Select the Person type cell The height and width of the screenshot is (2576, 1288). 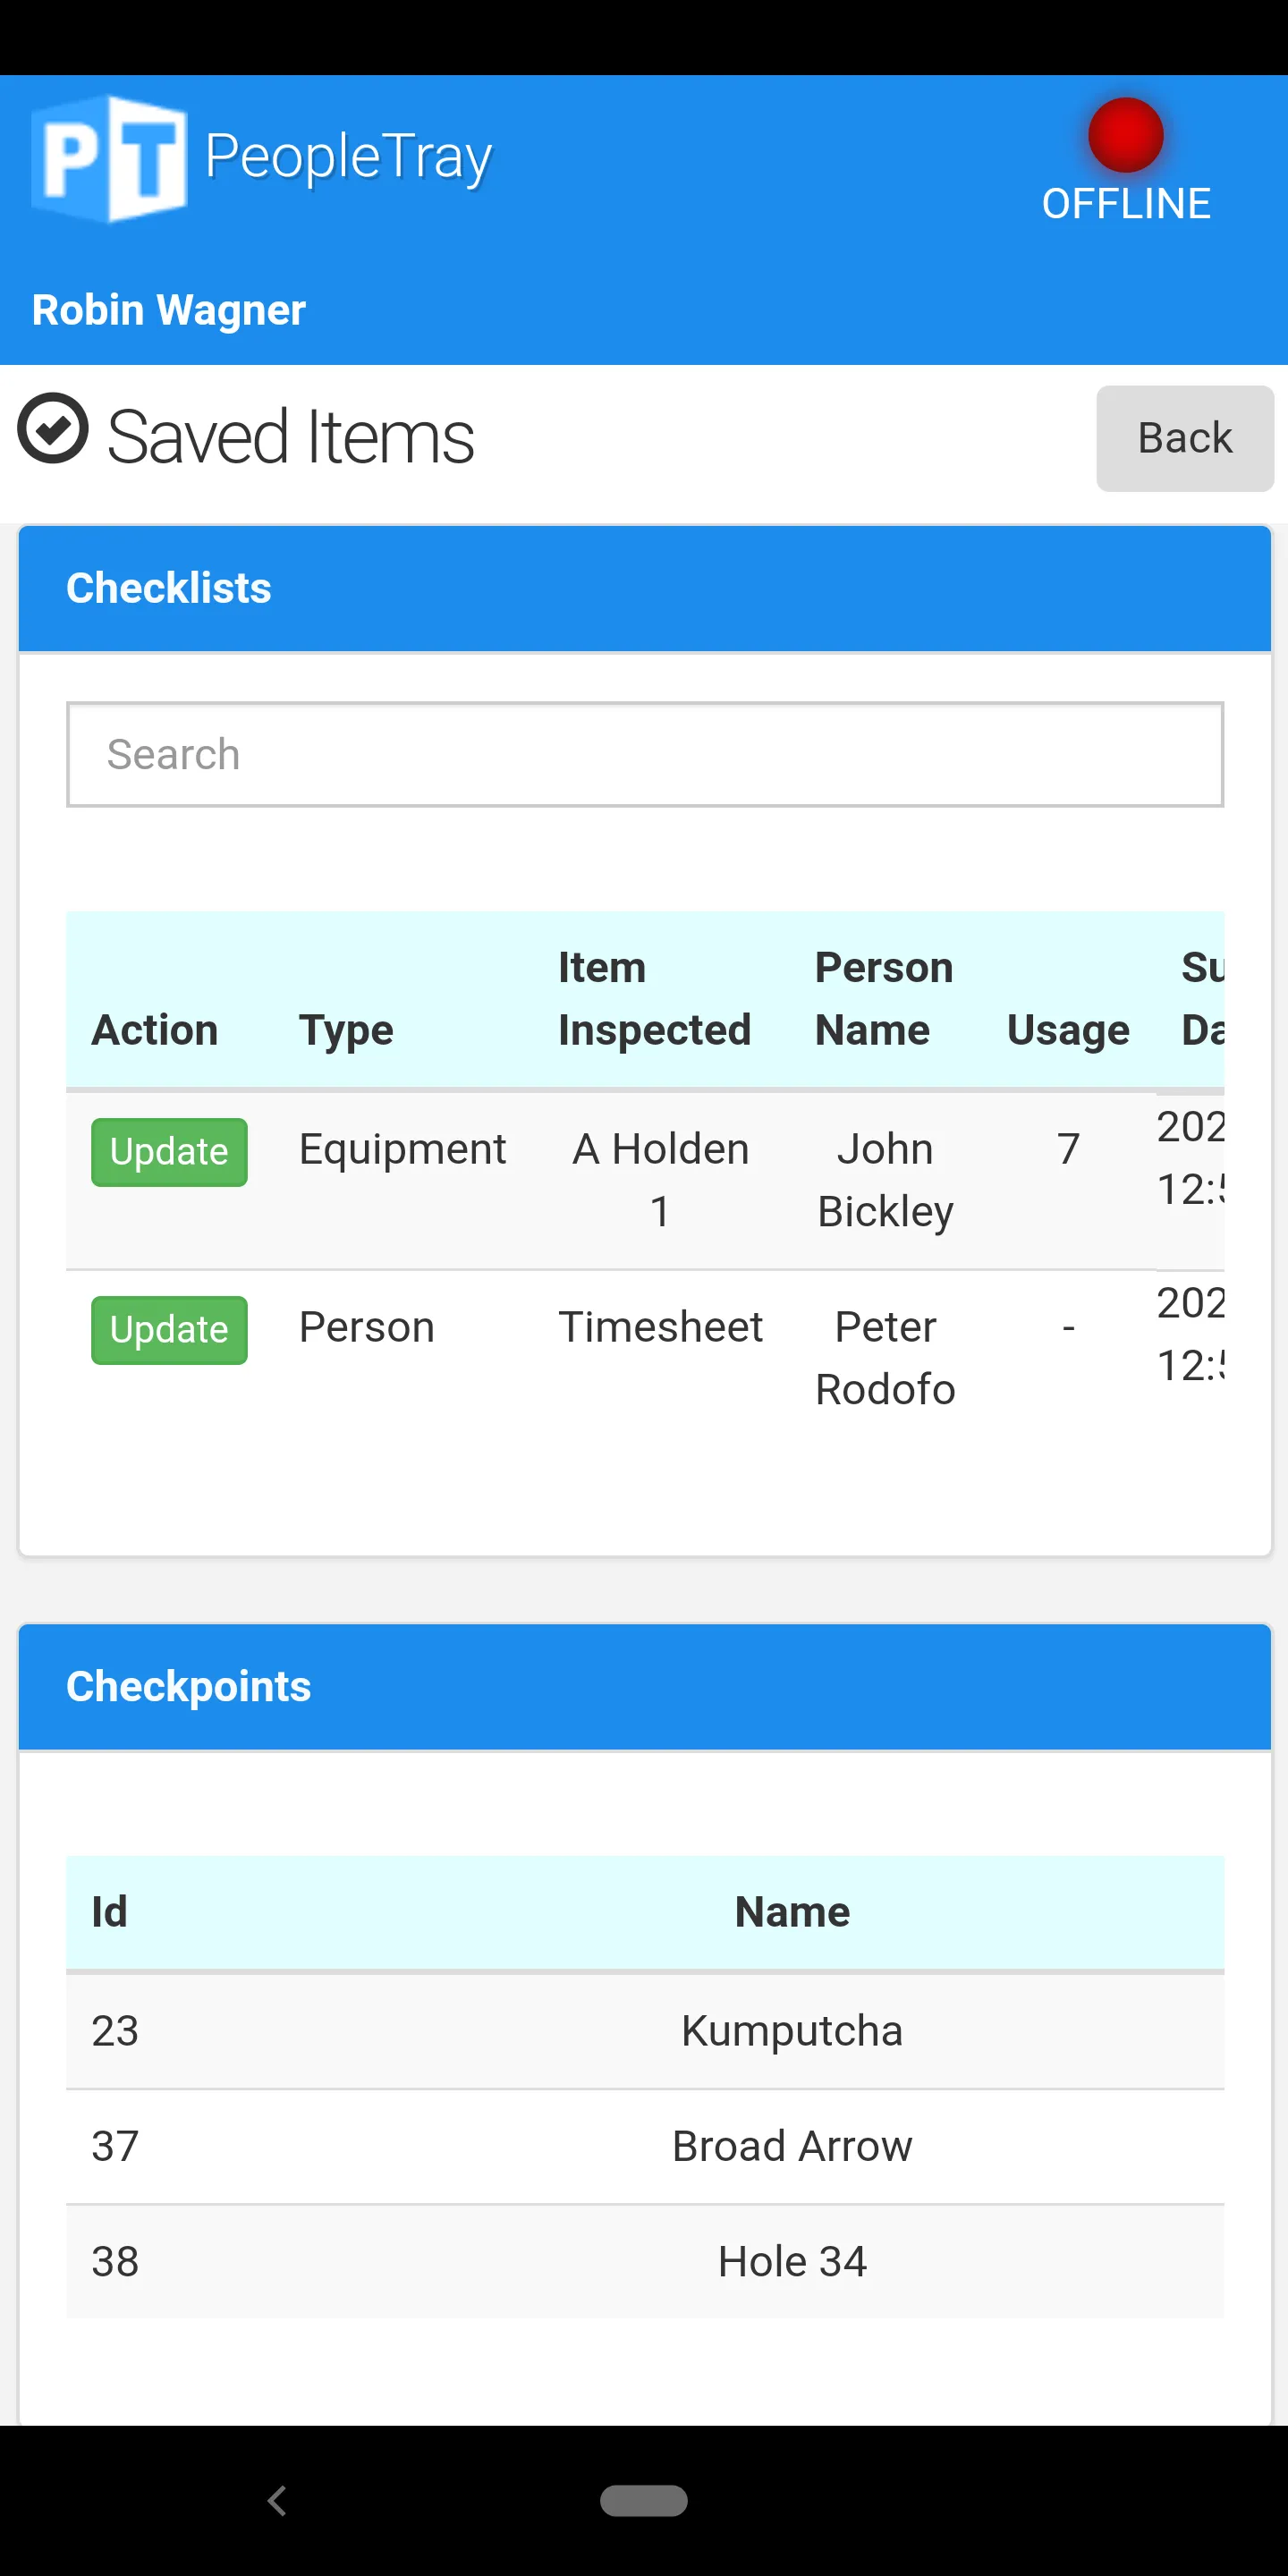tap(367, 1327)
